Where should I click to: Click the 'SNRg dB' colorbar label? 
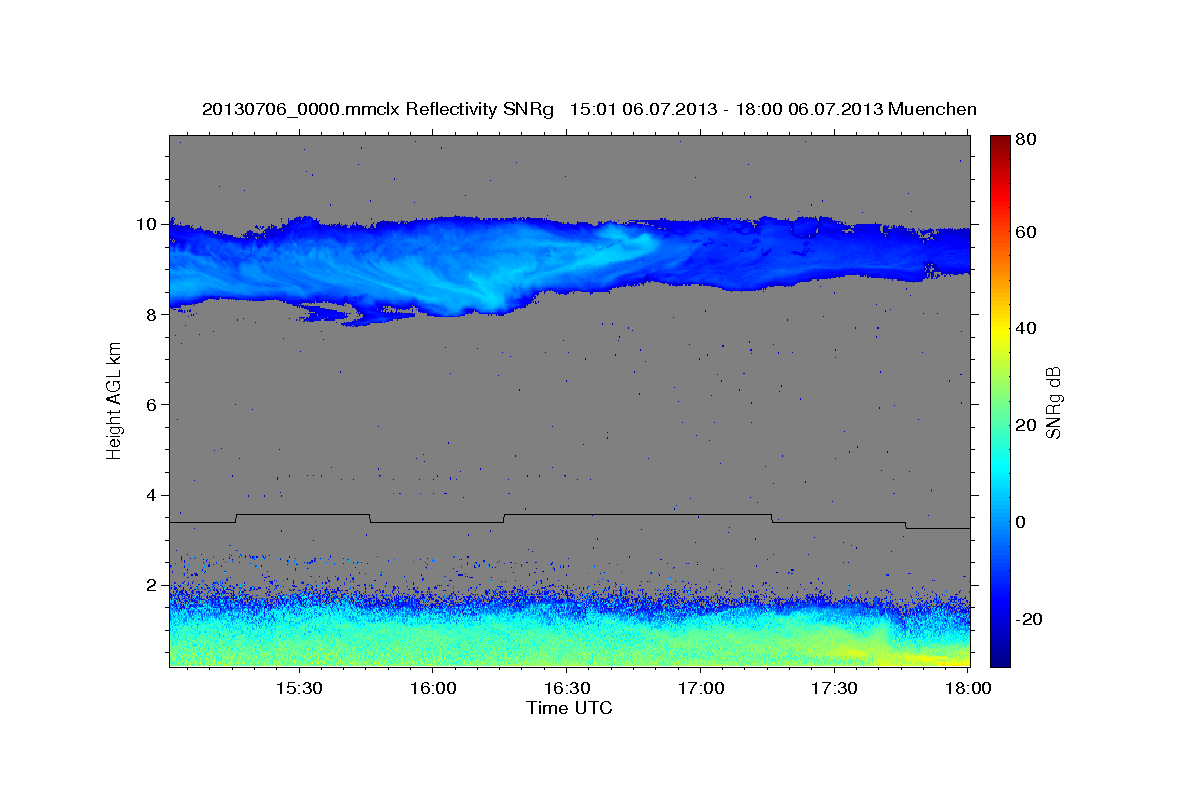(1053, 403)
